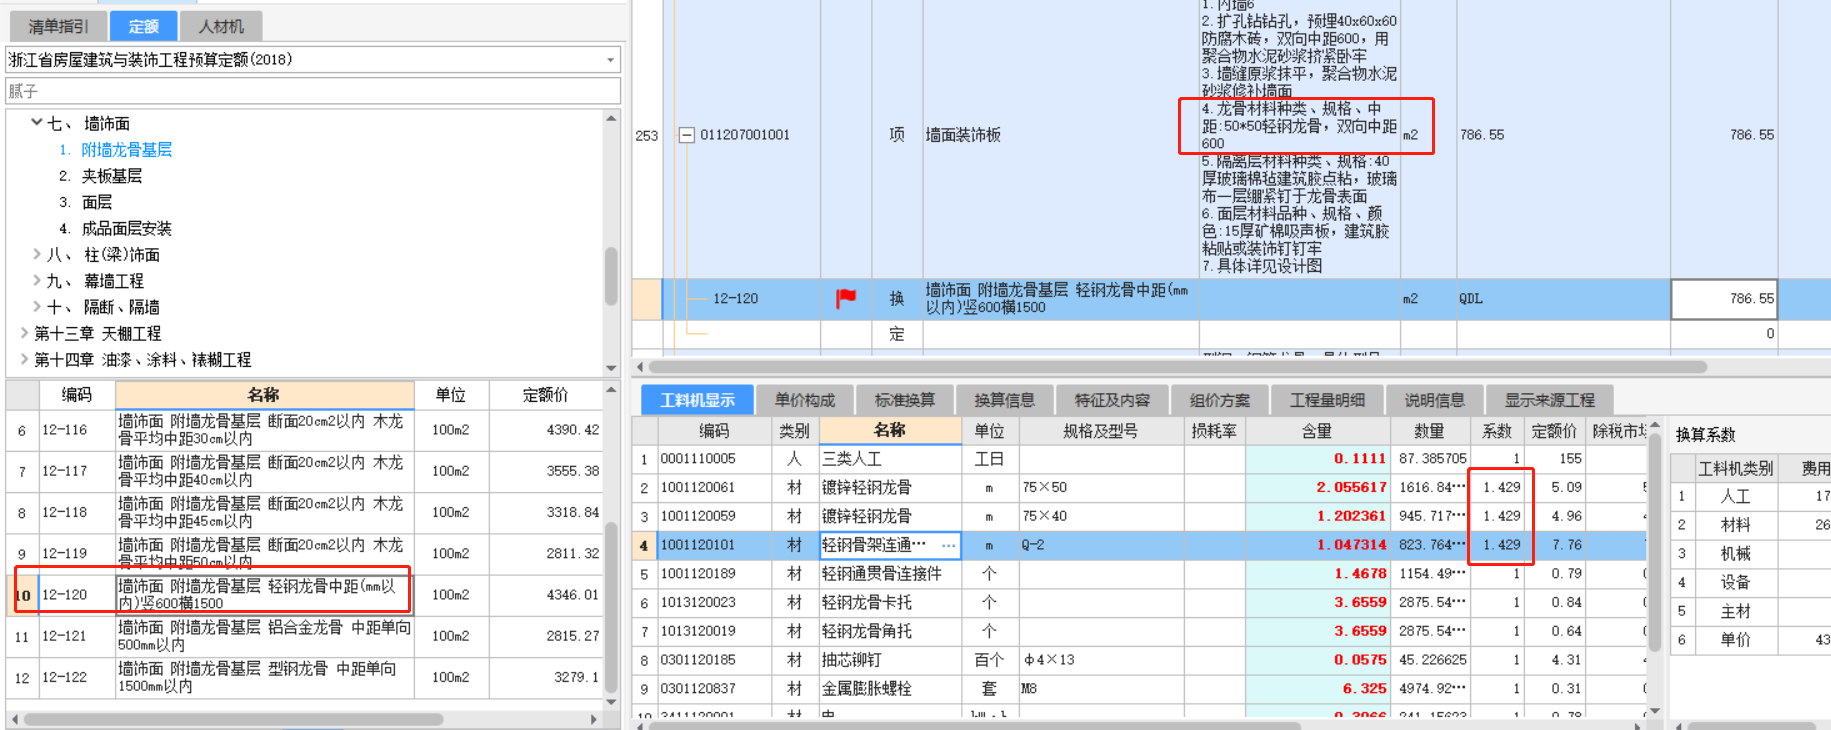Select material row 抽芯铆钉
This screenshot has width=1831, height=730.
point(1140,661)
